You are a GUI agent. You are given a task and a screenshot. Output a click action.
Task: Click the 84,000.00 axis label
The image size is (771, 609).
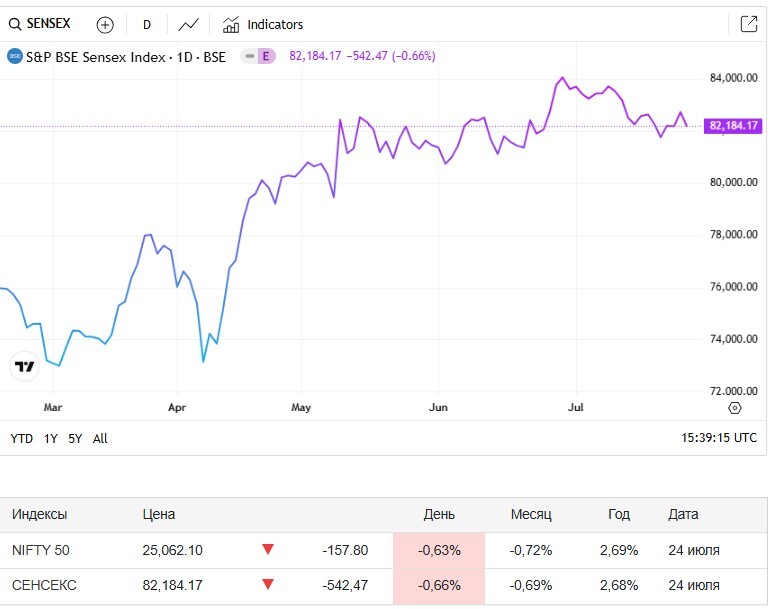coord(733,78)
